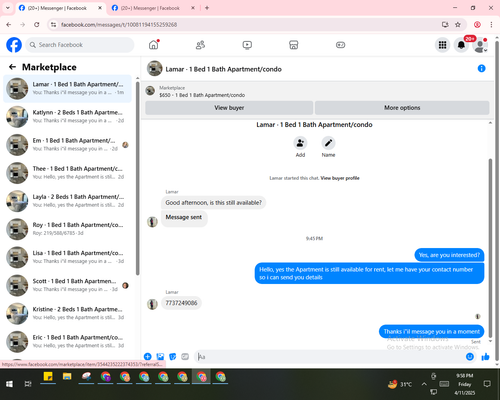Open the Gaming icon in top navigation
The width and height of the screenshot is (500, 400).
[340, 45]
